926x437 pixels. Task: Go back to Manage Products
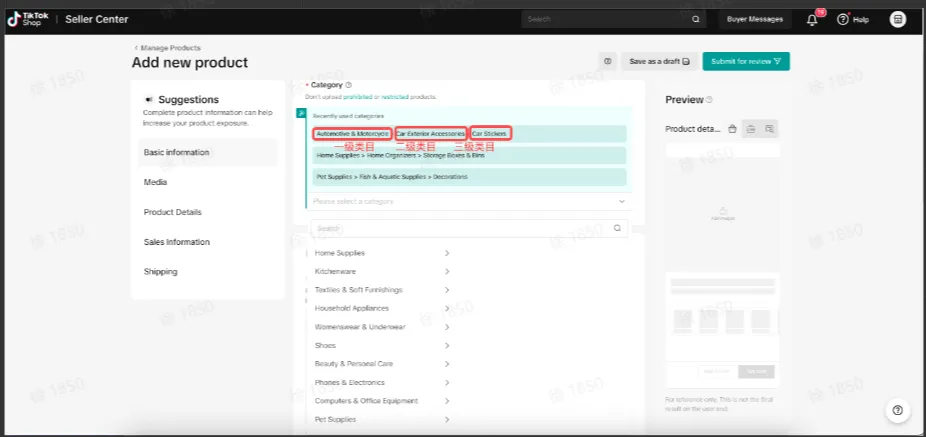tap(167, 48)
